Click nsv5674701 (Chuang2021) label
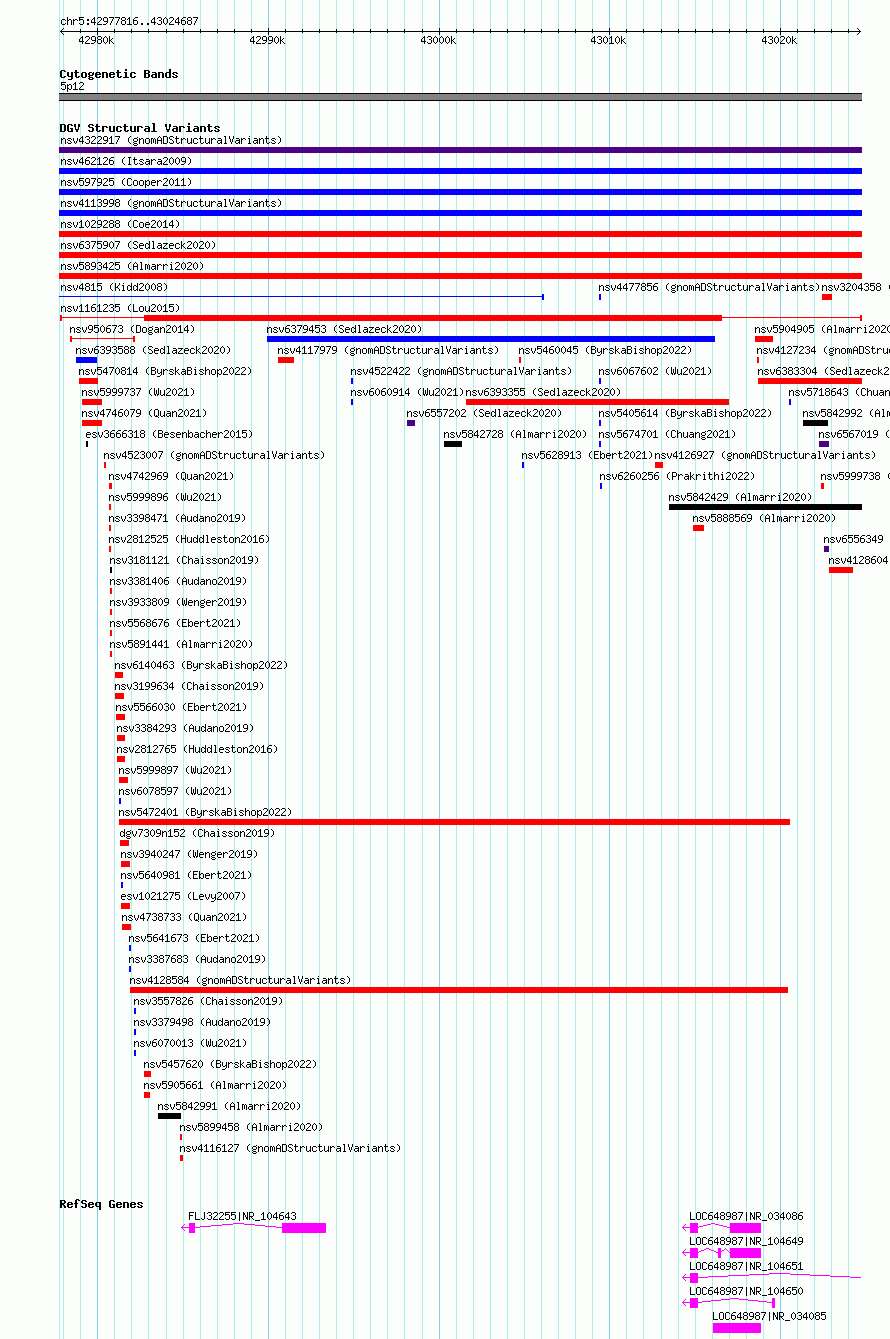The height and width of the screenshot is (1339, 890). tap(667, 434)
